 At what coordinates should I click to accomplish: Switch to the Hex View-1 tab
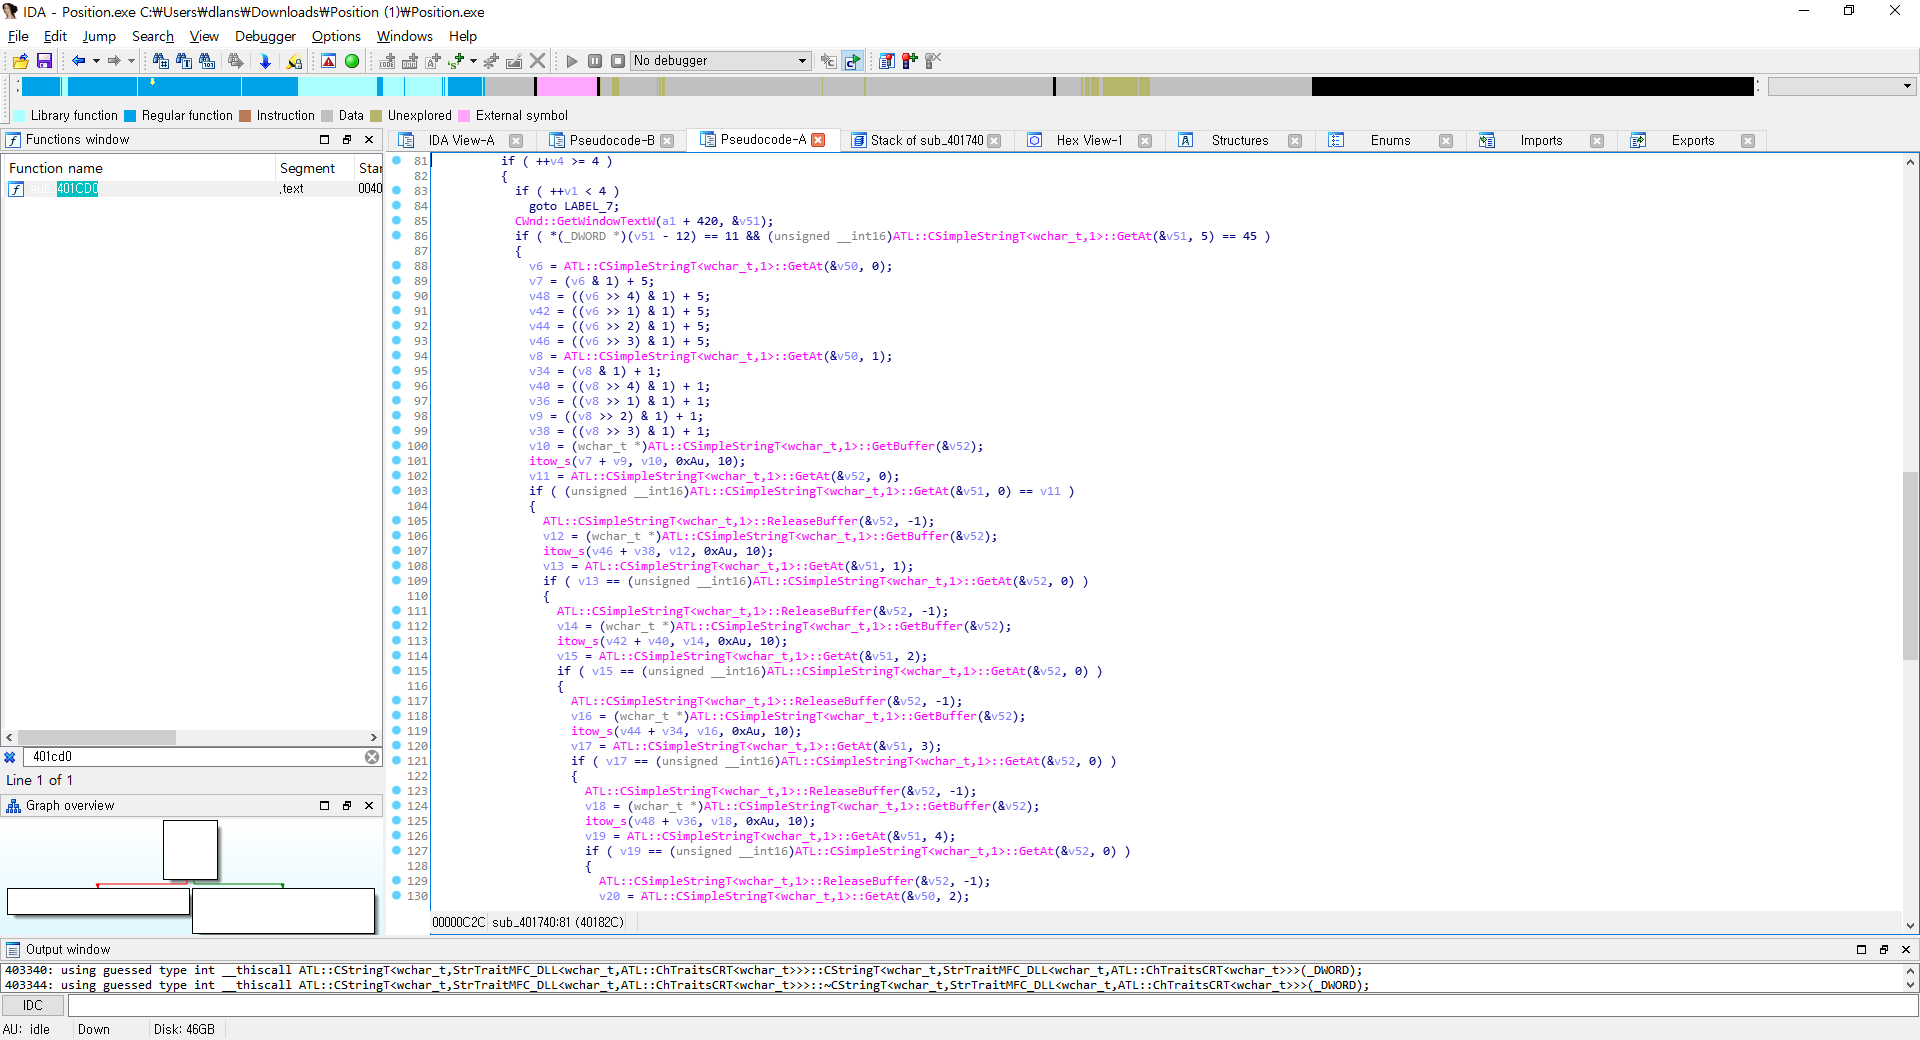click(1089, 140)
